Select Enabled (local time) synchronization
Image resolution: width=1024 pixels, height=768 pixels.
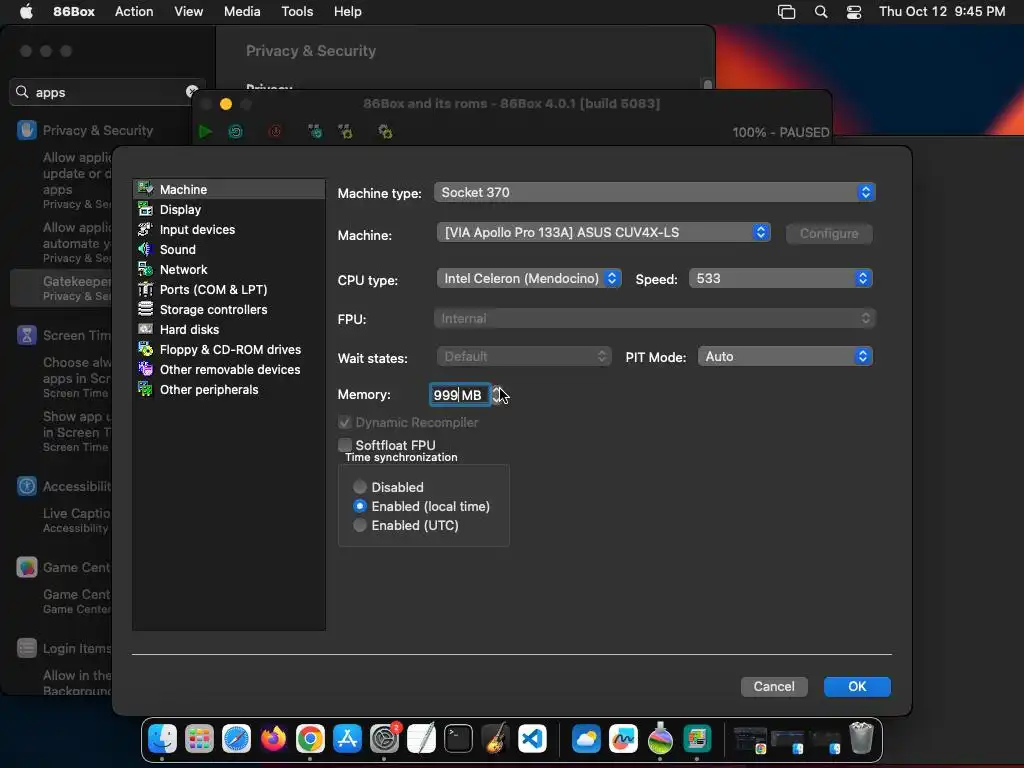point(360,506)
